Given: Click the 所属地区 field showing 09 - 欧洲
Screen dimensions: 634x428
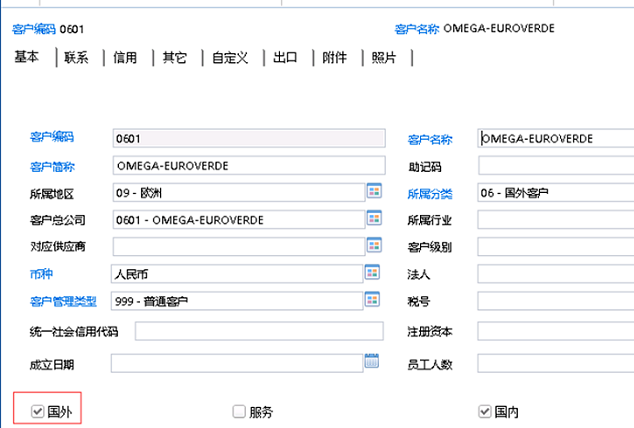Looking at the screenshot, I should tap(239, 193).
